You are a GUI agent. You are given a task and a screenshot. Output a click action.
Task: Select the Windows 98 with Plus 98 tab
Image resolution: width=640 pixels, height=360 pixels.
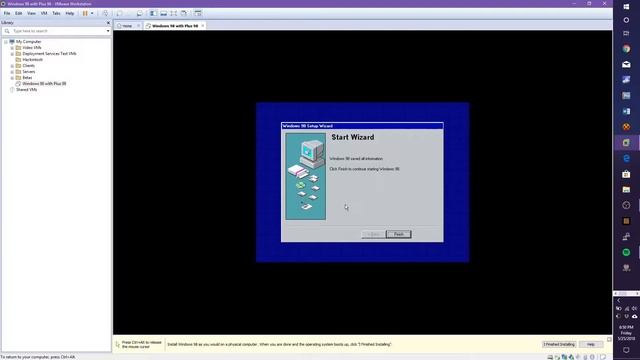[175, 26]
